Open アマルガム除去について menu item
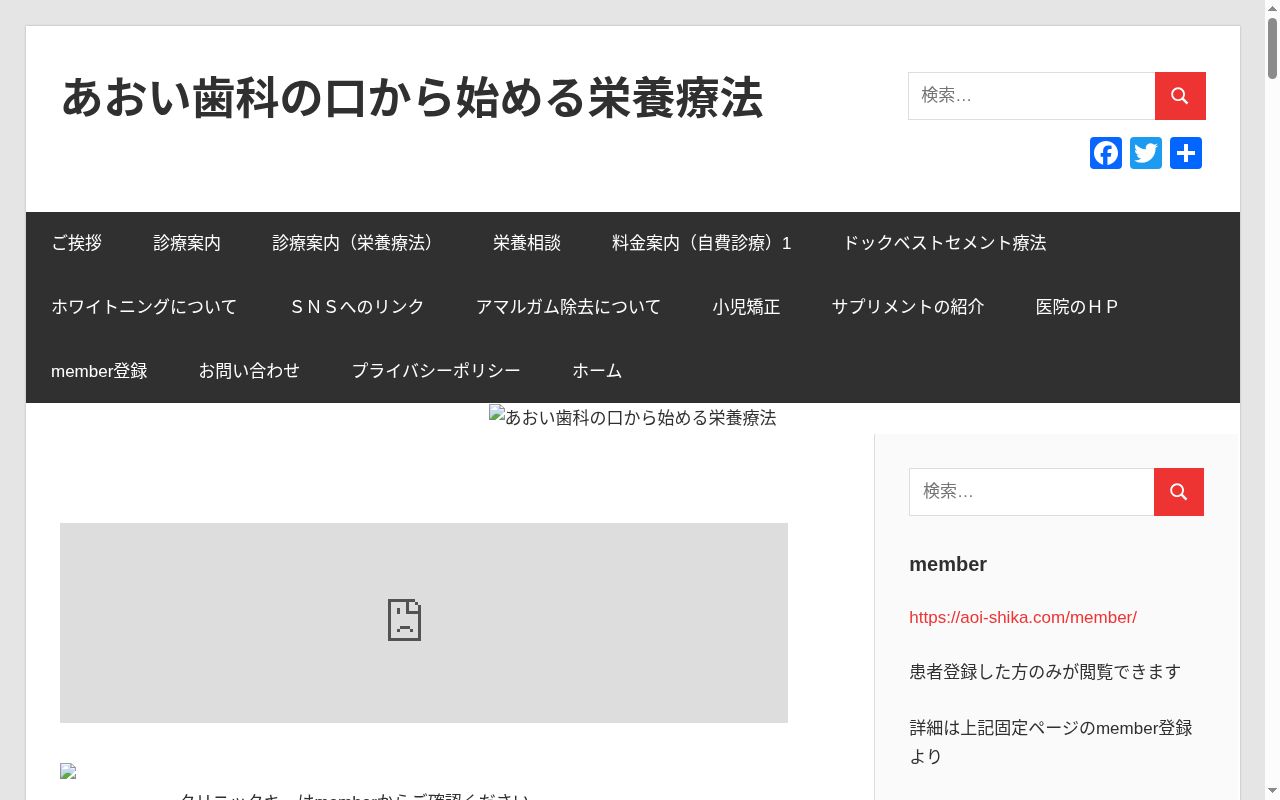 tap(569, 307)
